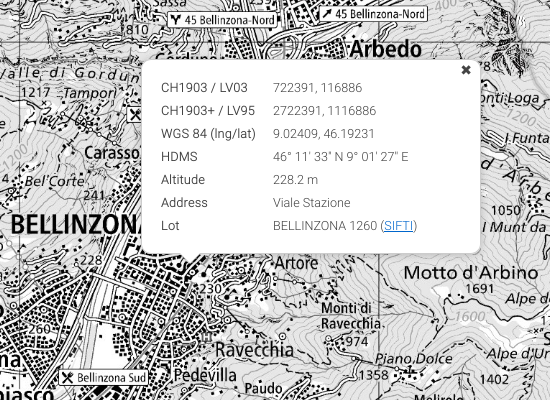This screenshot has height=400, width=550.
Task: Click the BELLINZONA city label on map
Action: pyautogui.click(x=75, y=225)
